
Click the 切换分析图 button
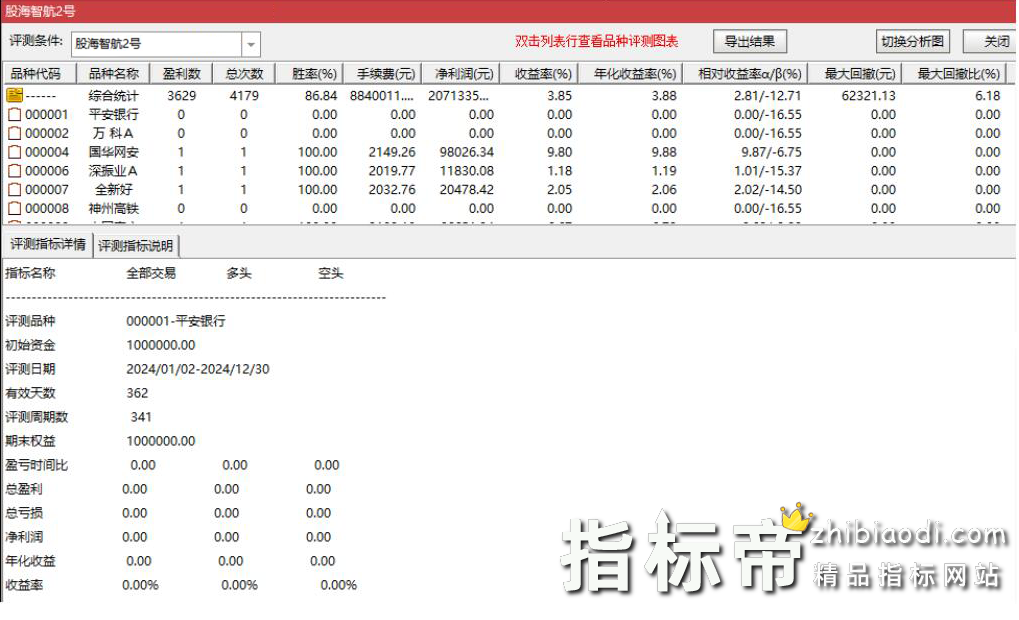pos(912,42)
